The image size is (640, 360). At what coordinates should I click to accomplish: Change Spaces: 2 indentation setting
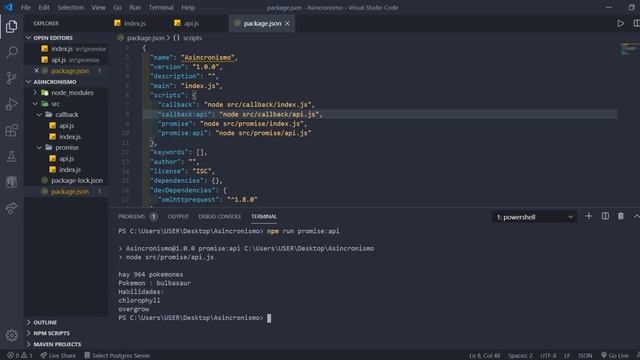(520, 356)
